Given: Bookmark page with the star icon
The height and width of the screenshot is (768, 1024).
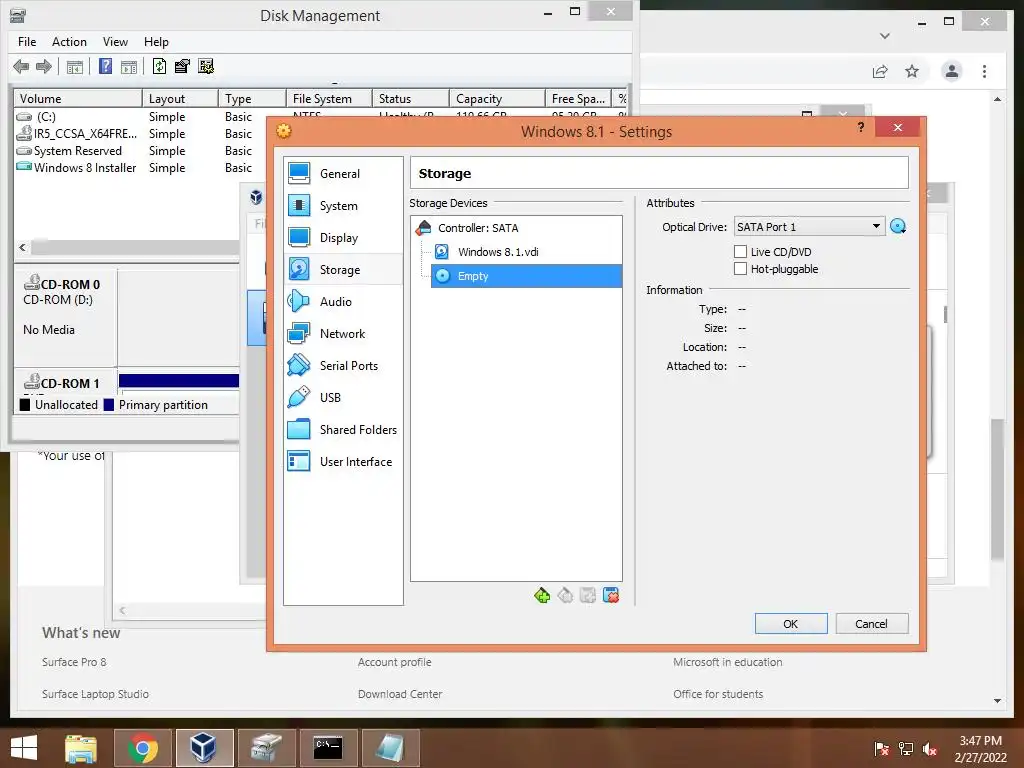Looking at the screenshot, I should pyautogui.click(x=912, y=71).
